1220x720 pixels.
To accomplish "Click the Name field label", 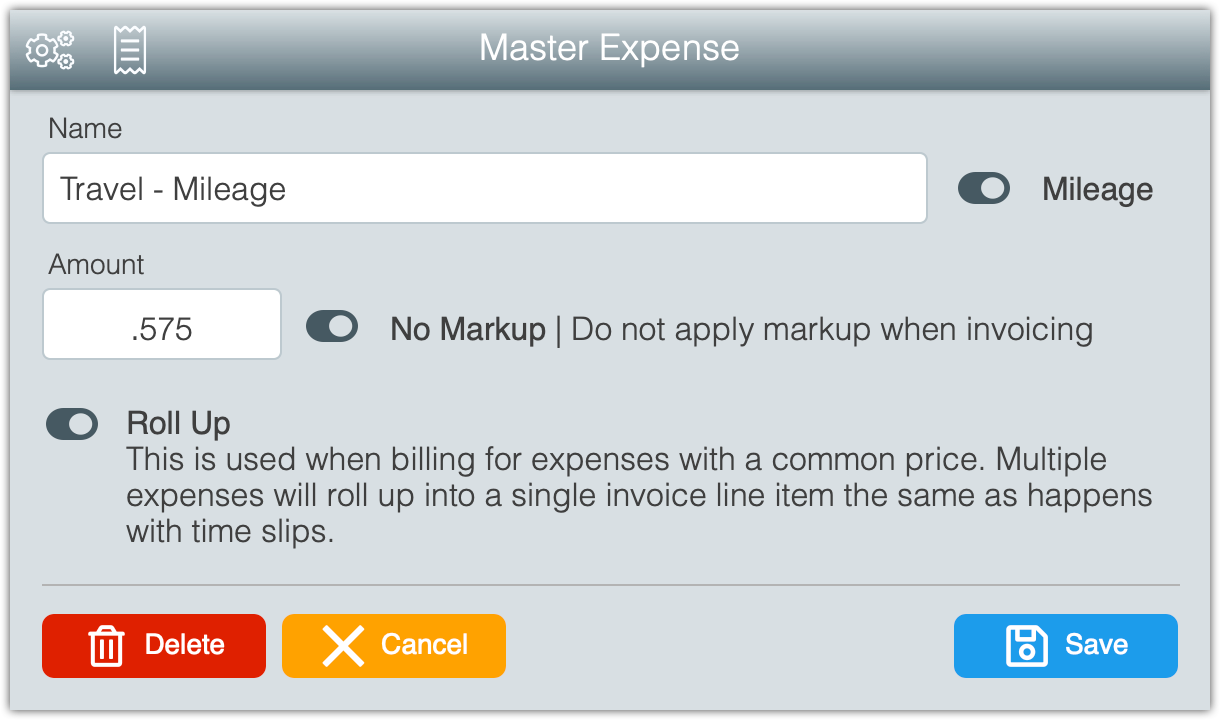I will click(86, 128).
